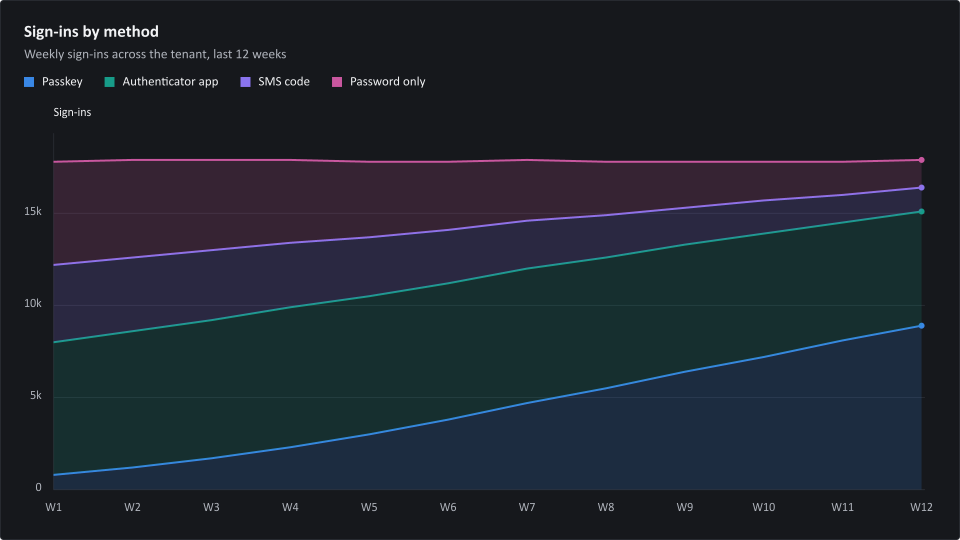Viewport: 960px width, 540px height.
Task: Toggle the Authenticator app legend swatch
Action: pos(110,82)
